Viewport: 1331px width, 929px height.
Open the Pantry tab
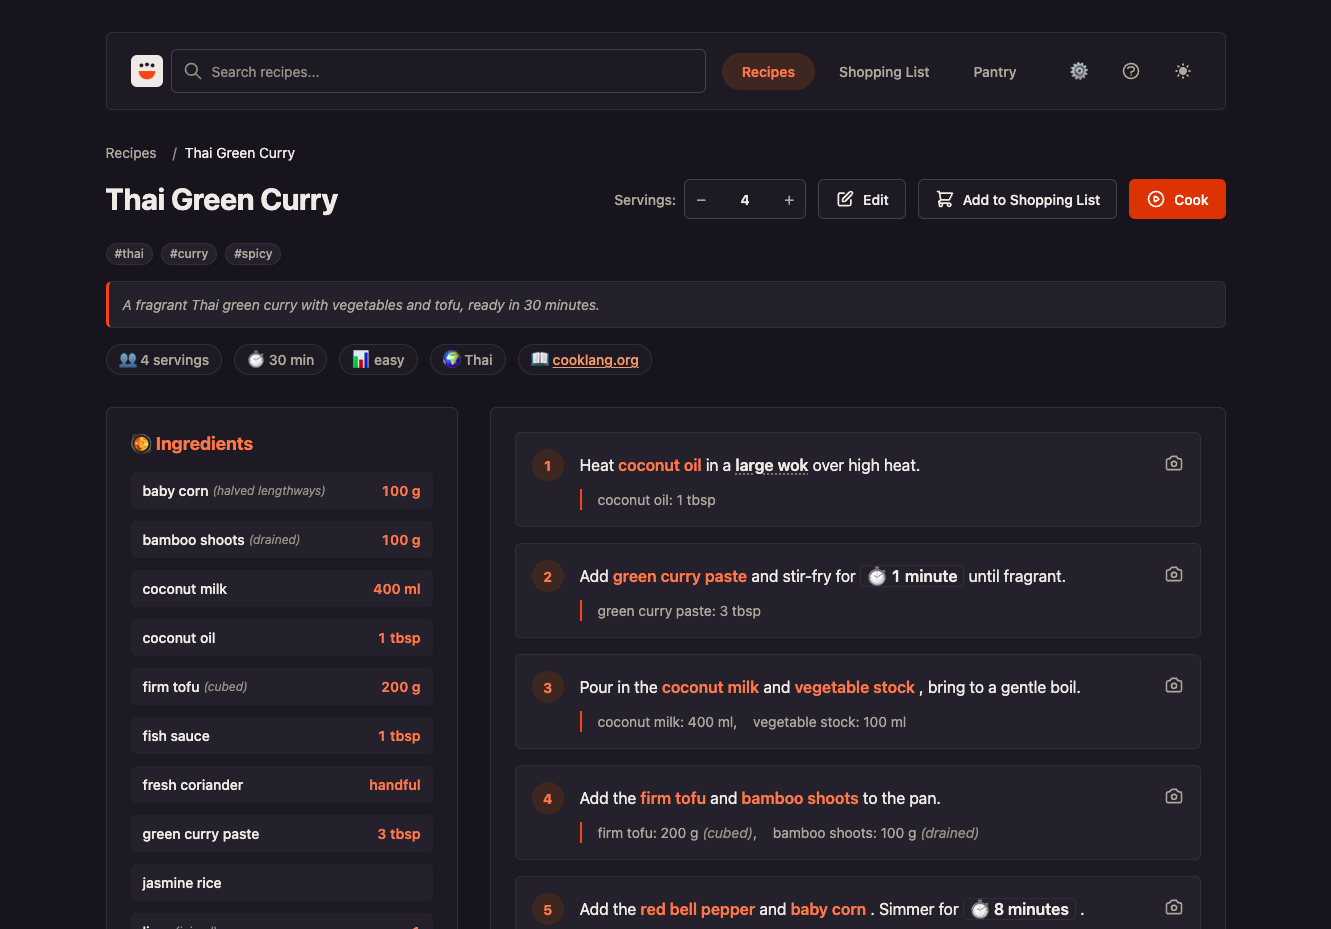coord(995,72)
